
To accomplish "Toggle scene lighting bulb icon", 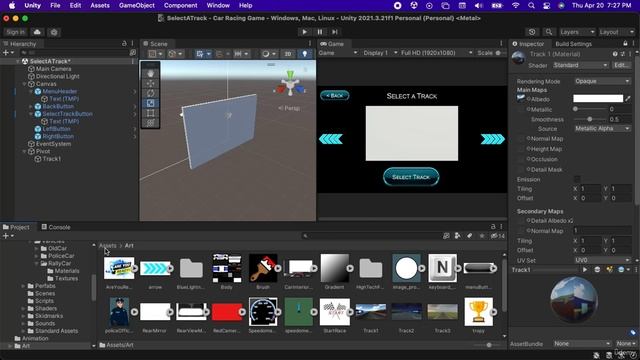I will coord(304,53).
